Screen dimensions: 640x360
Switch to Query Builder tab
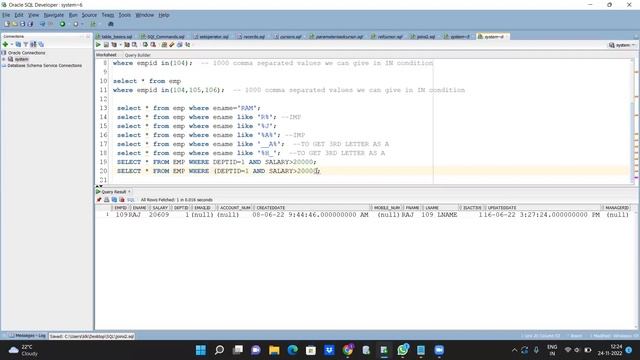point(138,55)
